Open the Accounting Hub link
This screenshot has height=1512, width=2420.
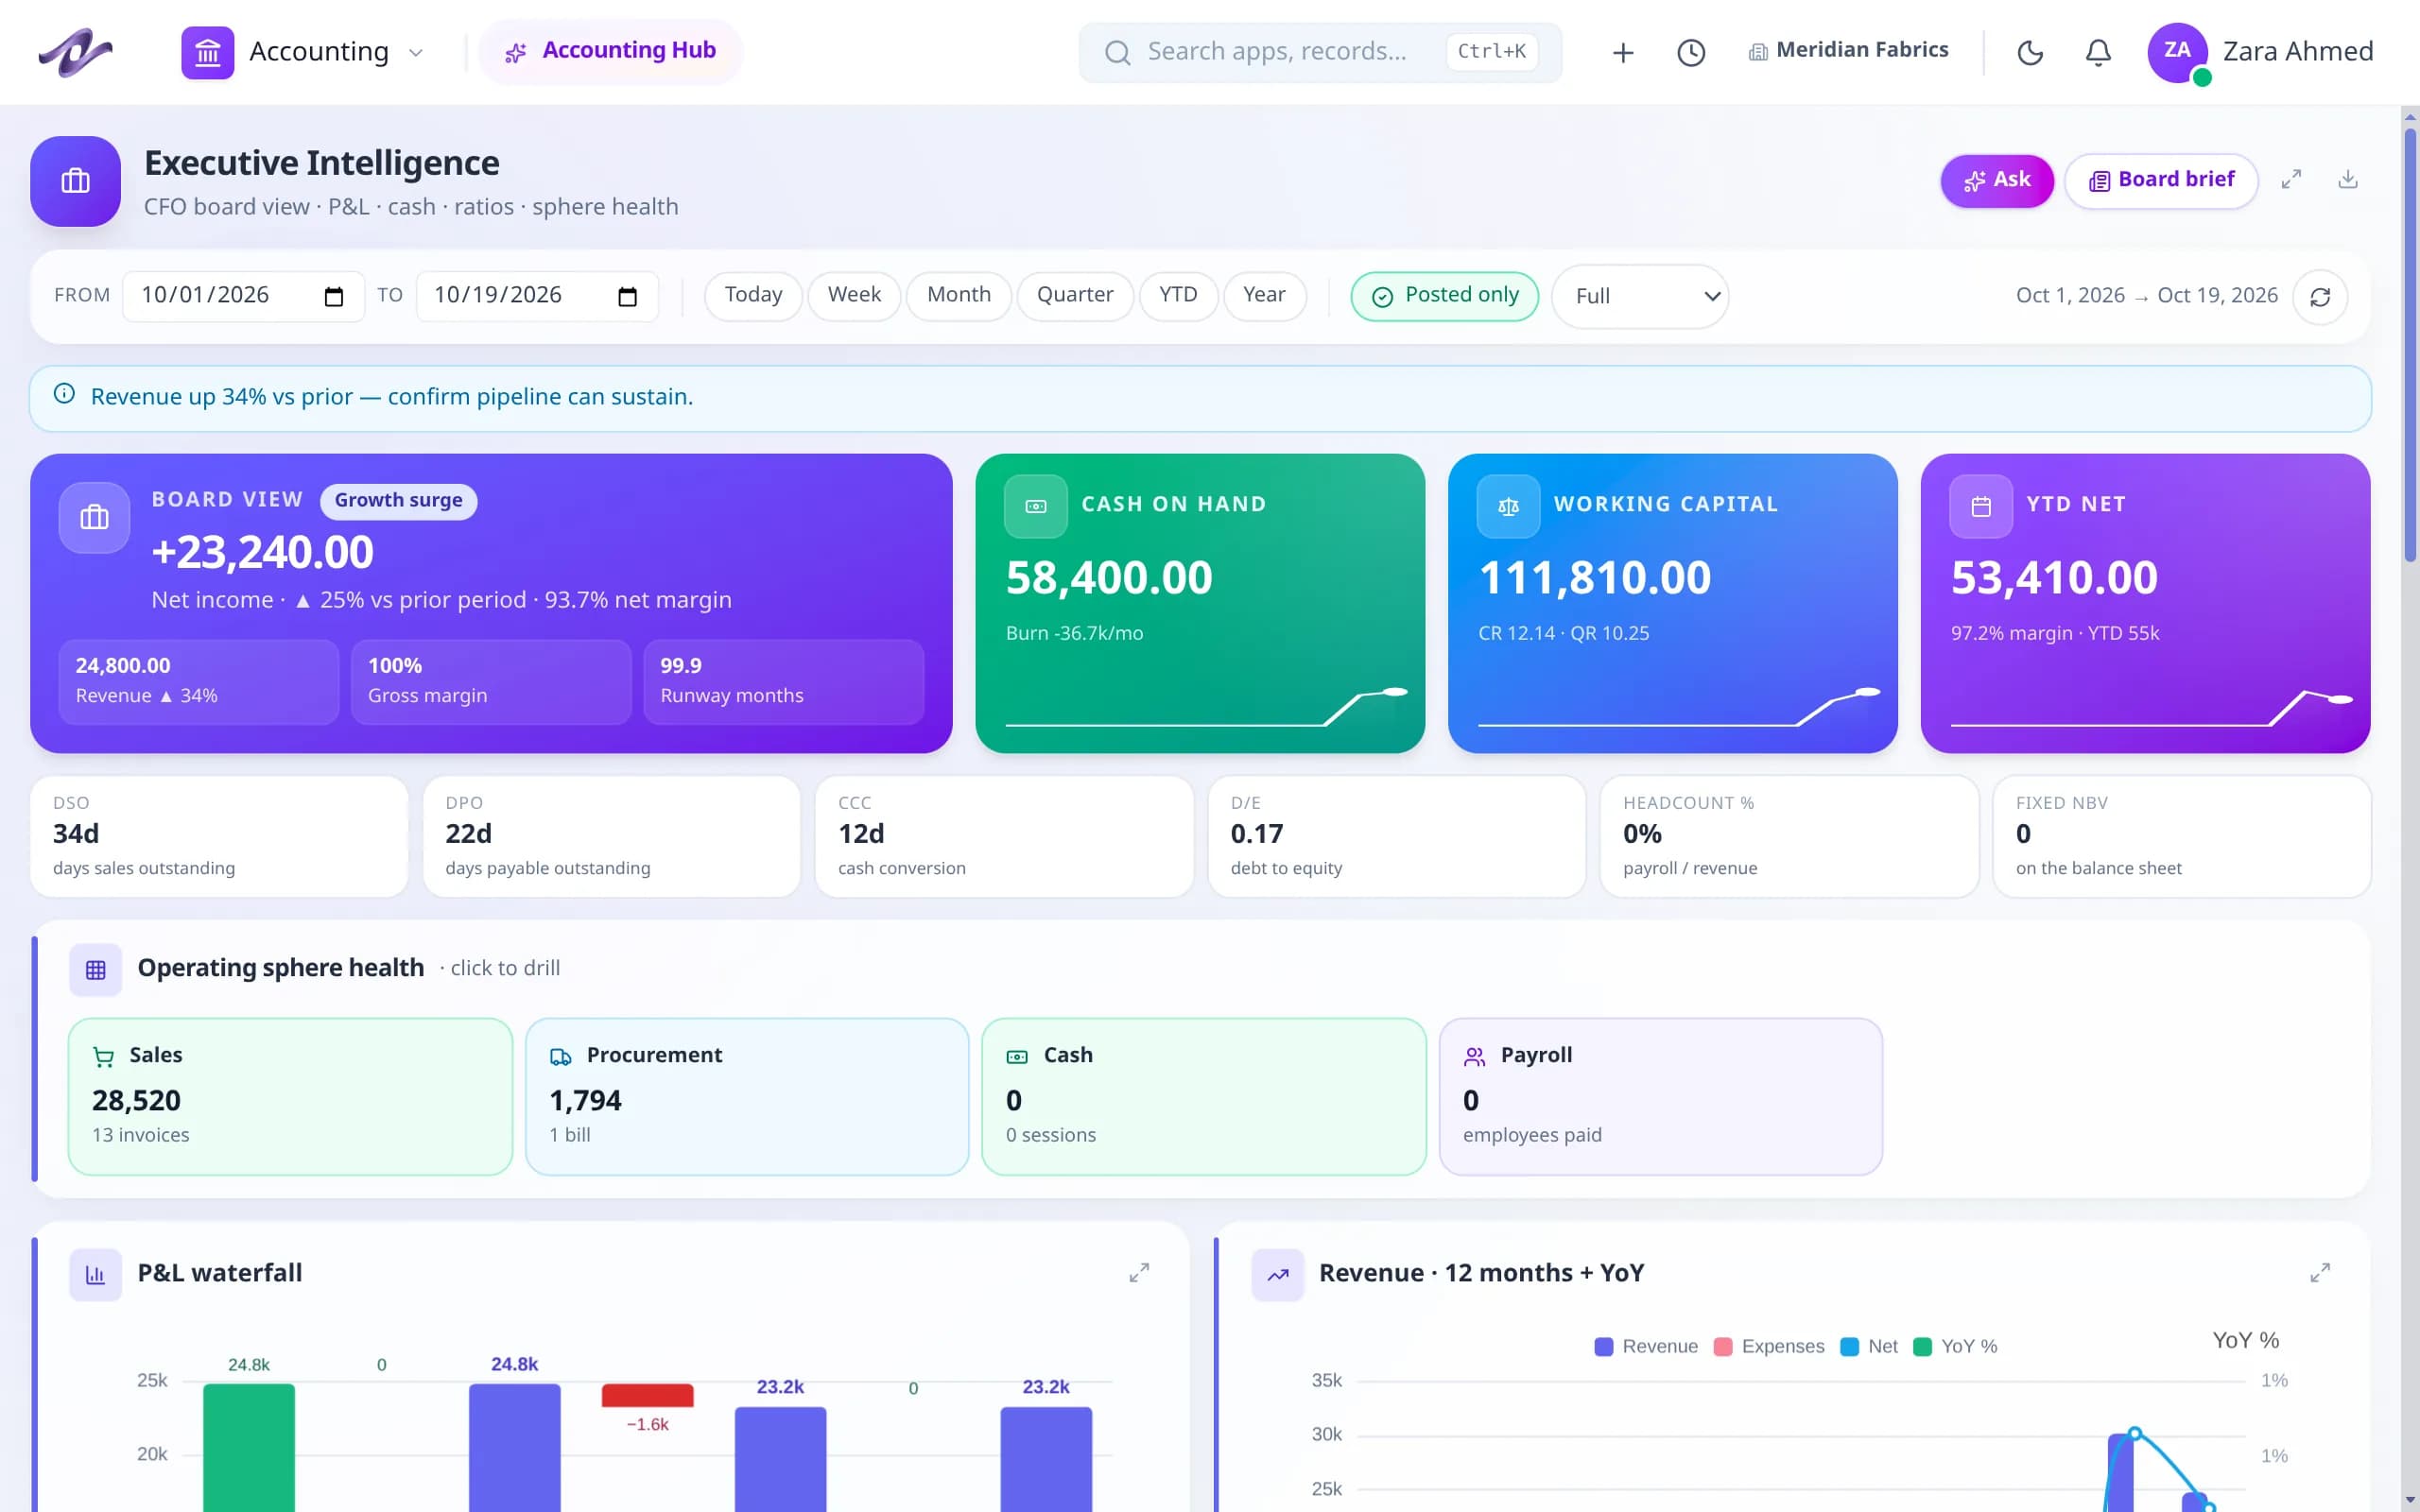pos(610,52)
